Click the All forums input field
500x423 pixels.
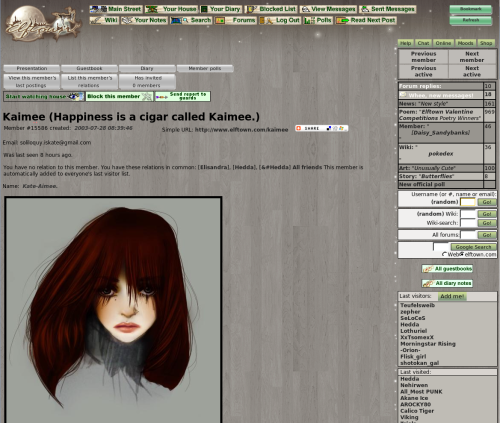click(x=468, y=235)
